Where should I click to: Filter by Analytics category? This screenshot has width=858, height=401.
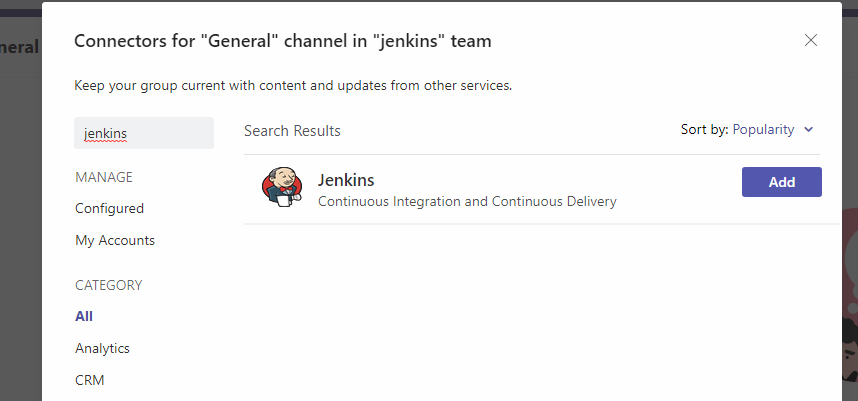[x=102, y=348]
